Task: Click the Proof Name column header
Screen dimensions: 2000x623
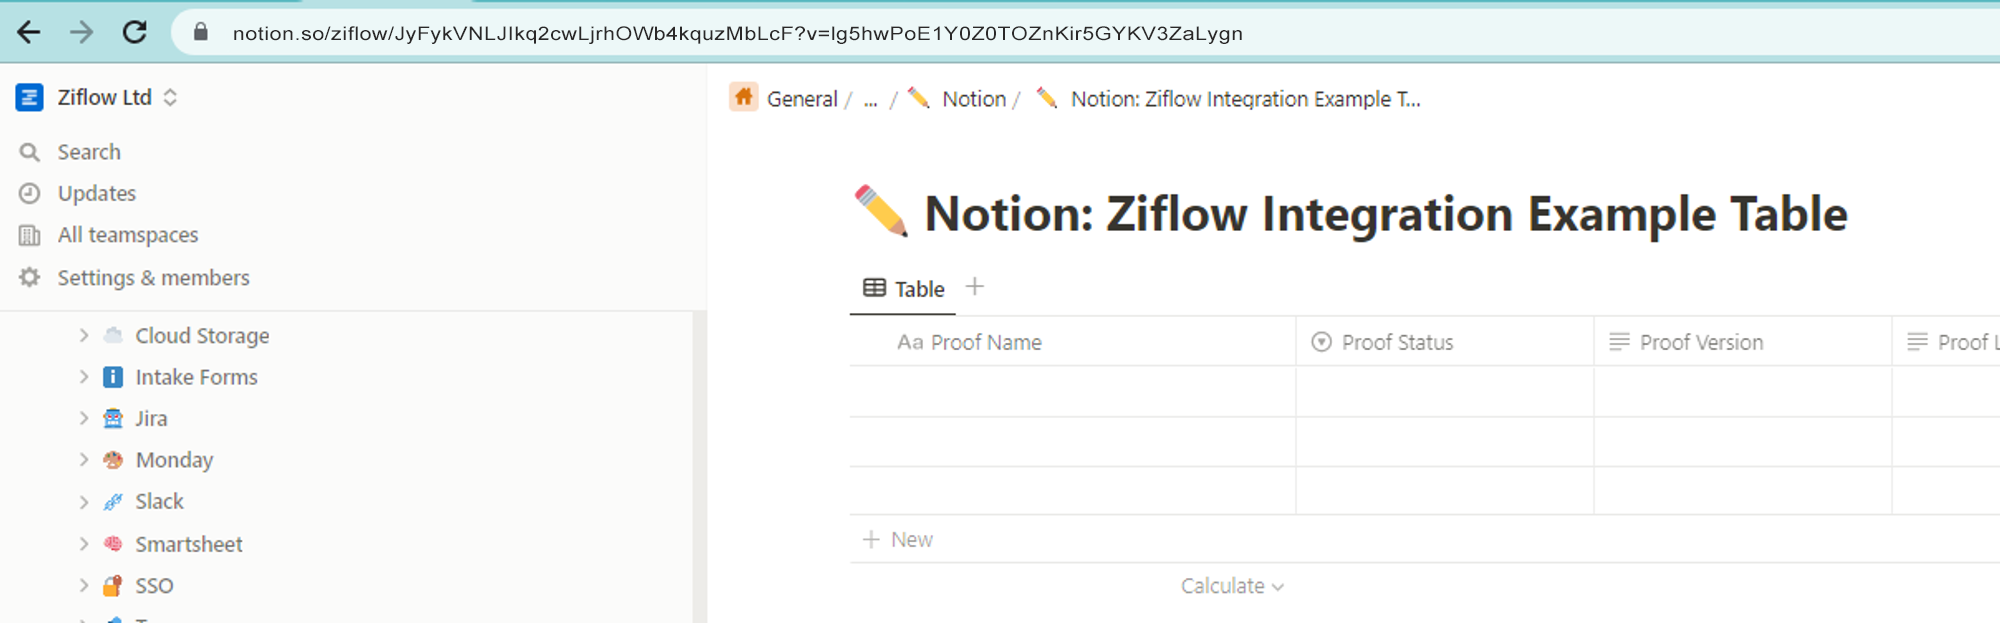Action: tap(1072, 342)
